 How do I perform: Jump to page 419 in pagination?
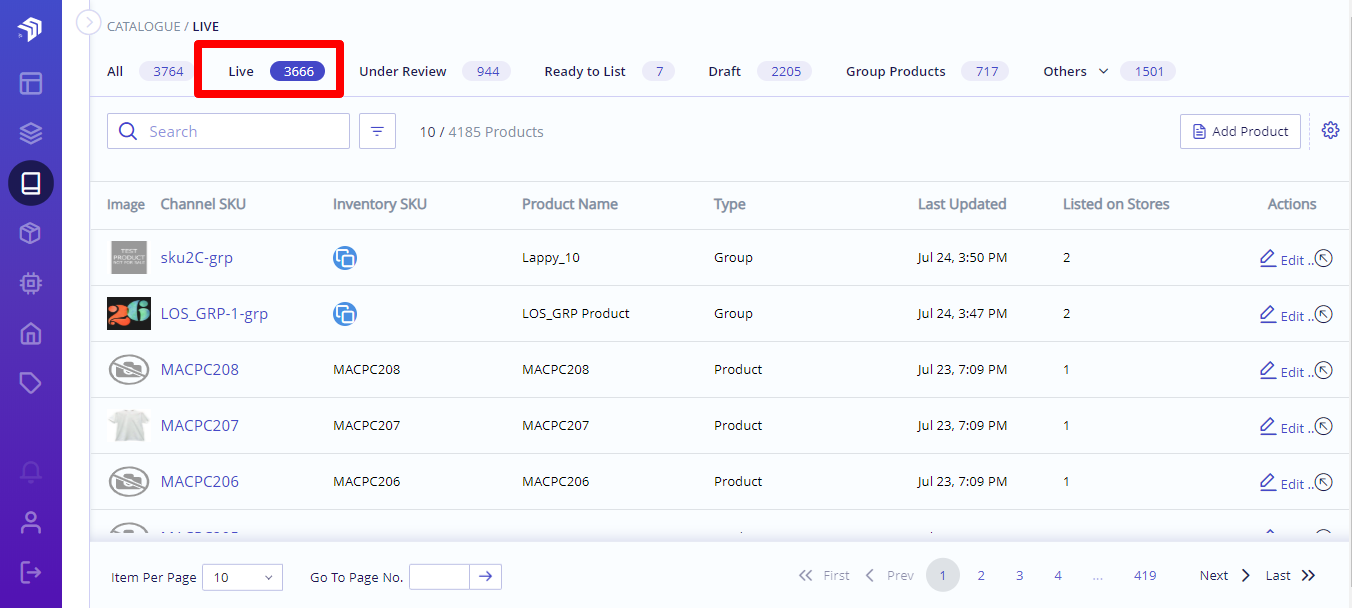pyautogui.click(x=1145, y=575)
